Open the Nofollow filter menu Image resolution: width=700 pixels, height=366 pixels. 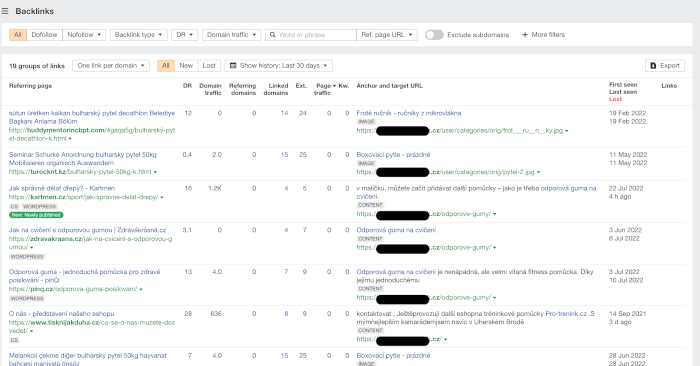pos(84,35)
